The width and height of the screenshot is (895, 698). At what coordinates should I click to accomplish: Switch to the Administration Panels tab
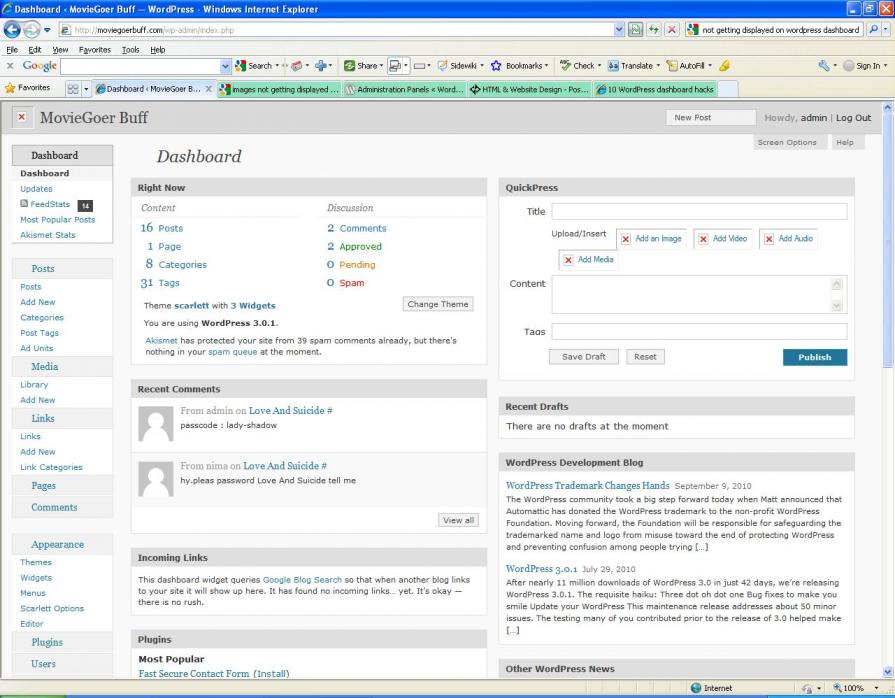click(x=404, y=89)
